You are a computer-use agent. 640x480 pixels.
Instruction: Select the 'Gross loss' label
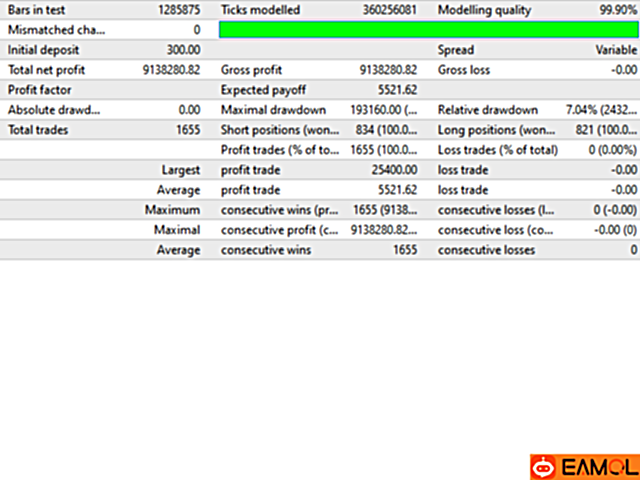464,70
